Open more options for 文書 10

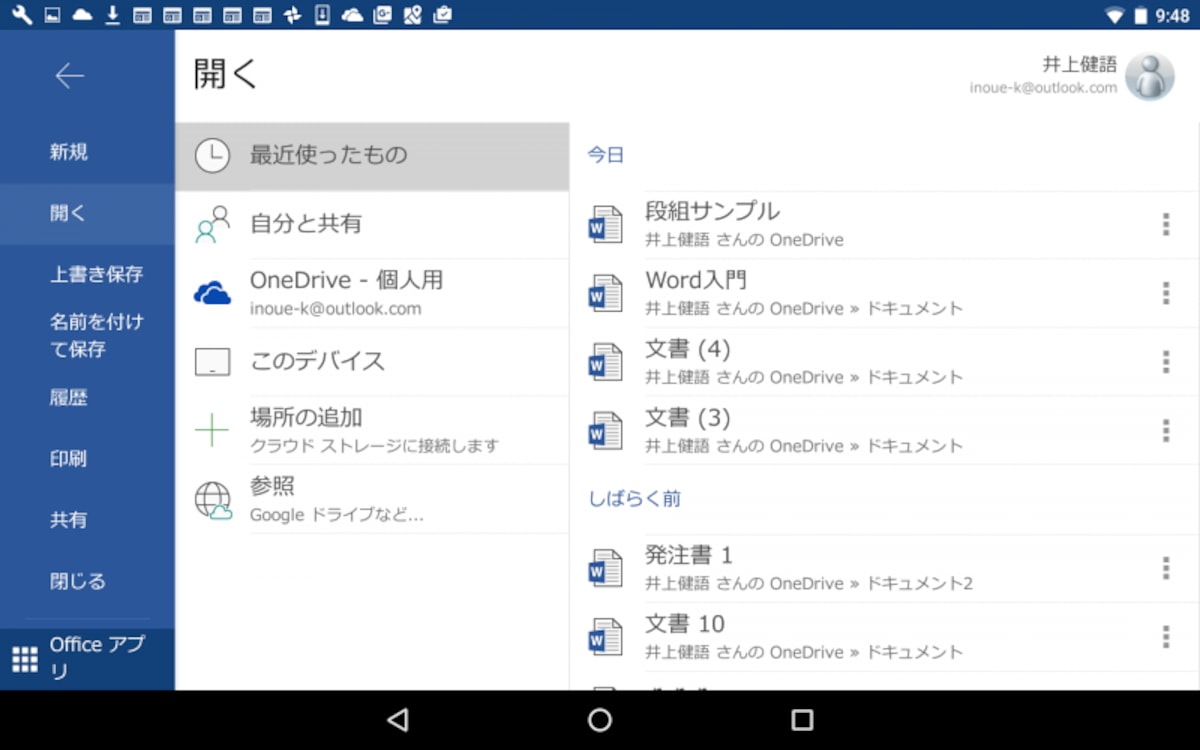(1166, 637)
